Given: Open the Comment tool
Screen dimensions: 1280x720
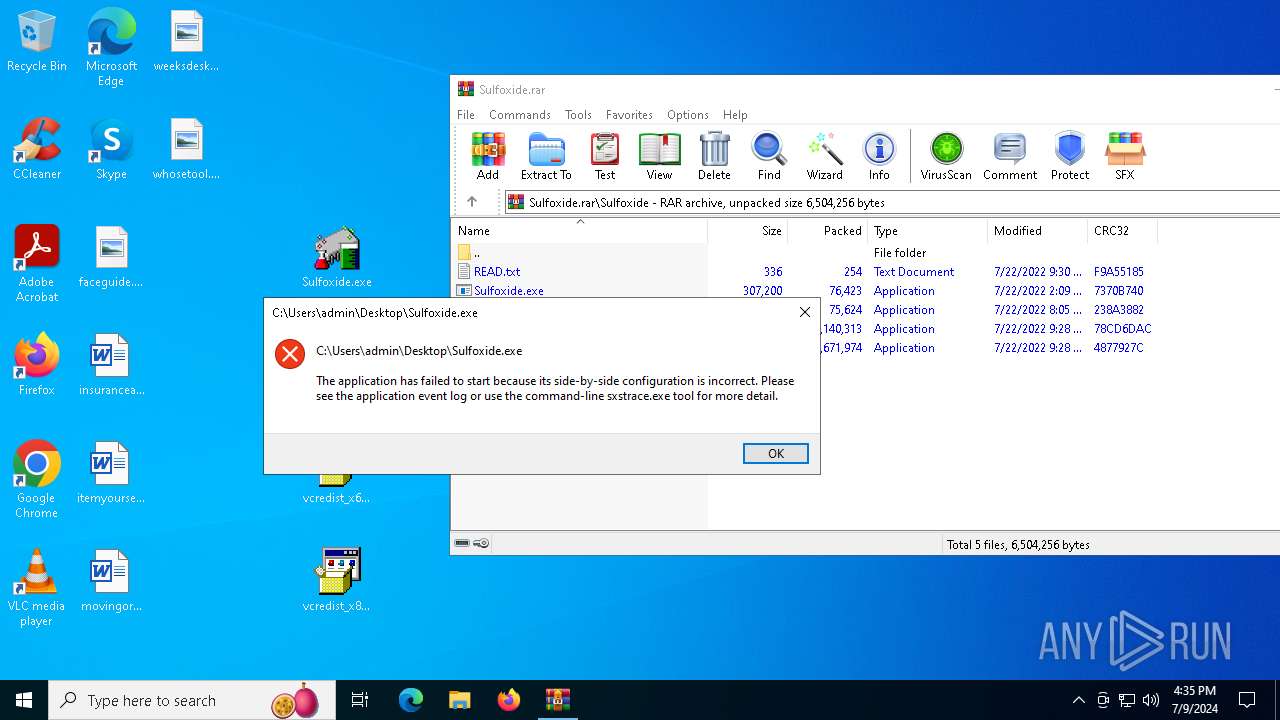Looking at the screenshot, I should coord(1010,156).
